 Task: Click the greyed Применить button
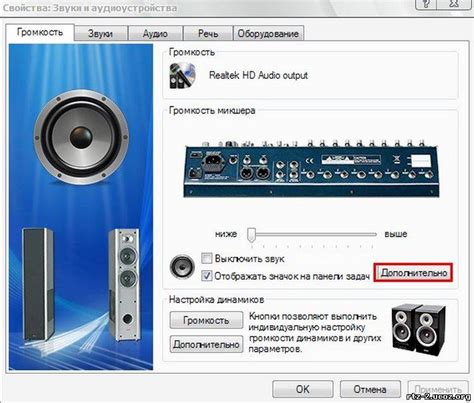438,389
